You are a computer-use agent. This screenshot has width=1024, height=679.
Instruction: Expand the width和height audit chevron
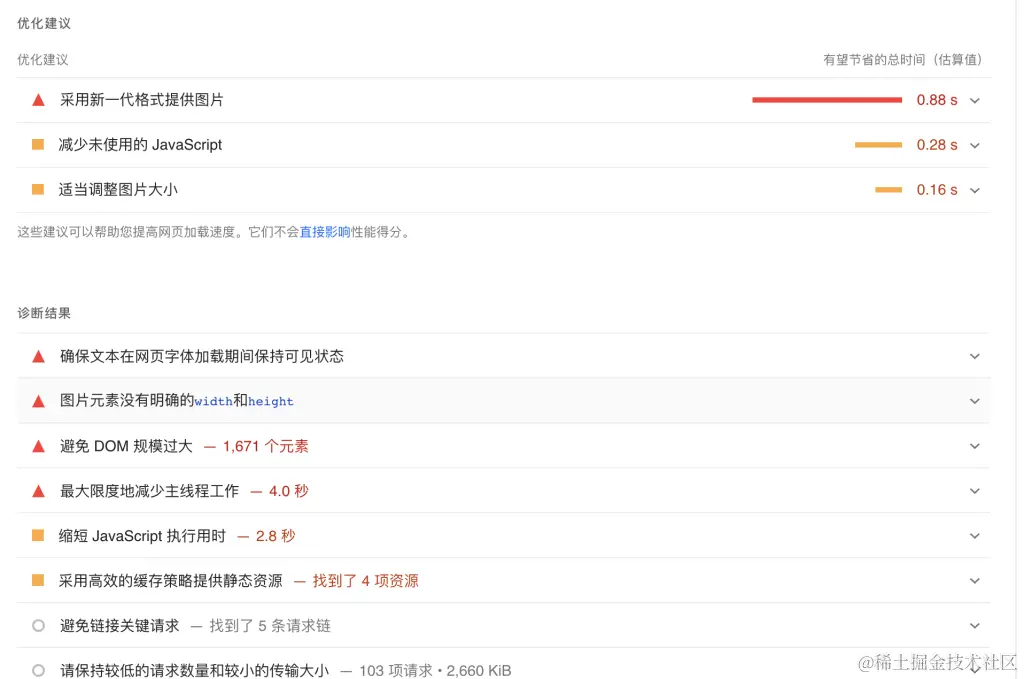coord(975,402)
